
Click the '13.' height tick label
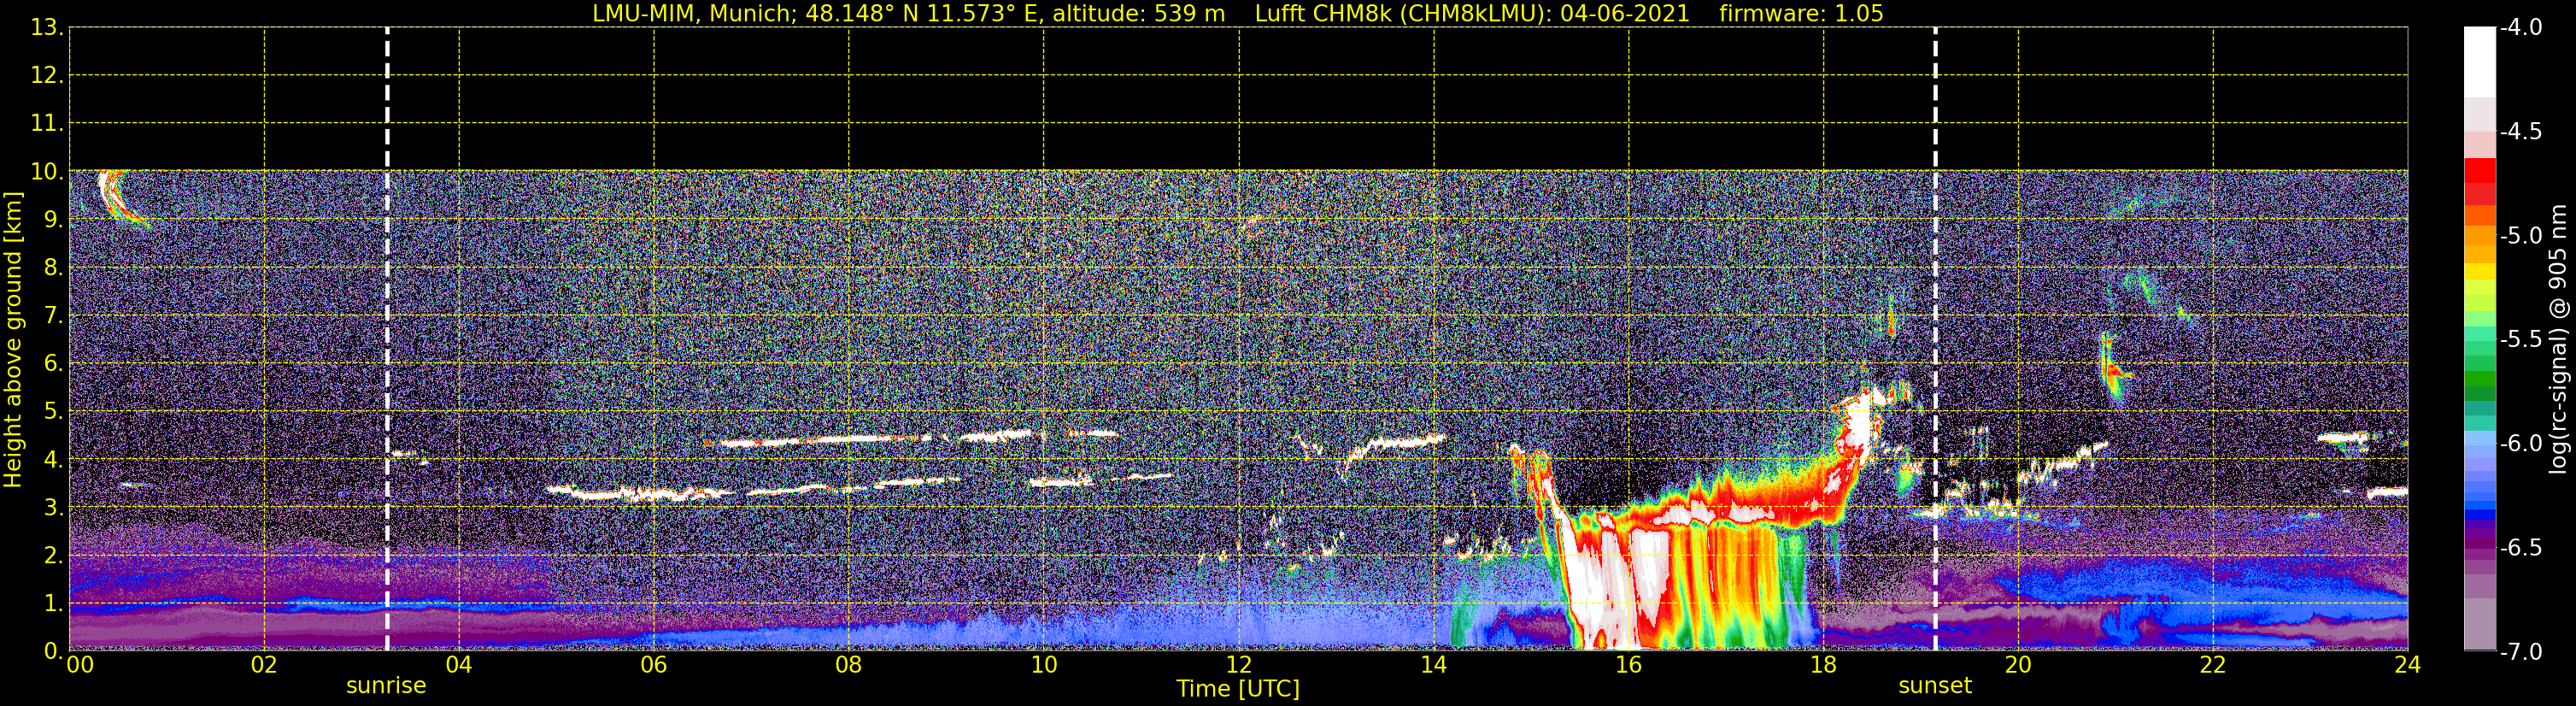pyautogui.click(x=47, y=28)
